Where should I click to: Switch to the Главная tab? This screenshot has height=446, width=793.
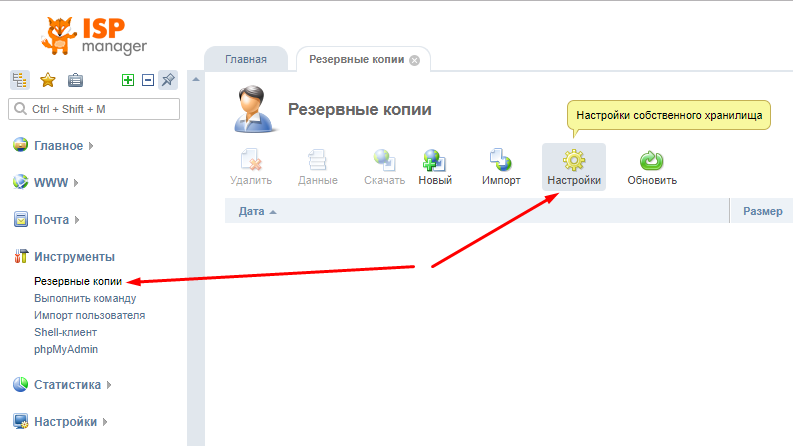[x=246, y=59]
